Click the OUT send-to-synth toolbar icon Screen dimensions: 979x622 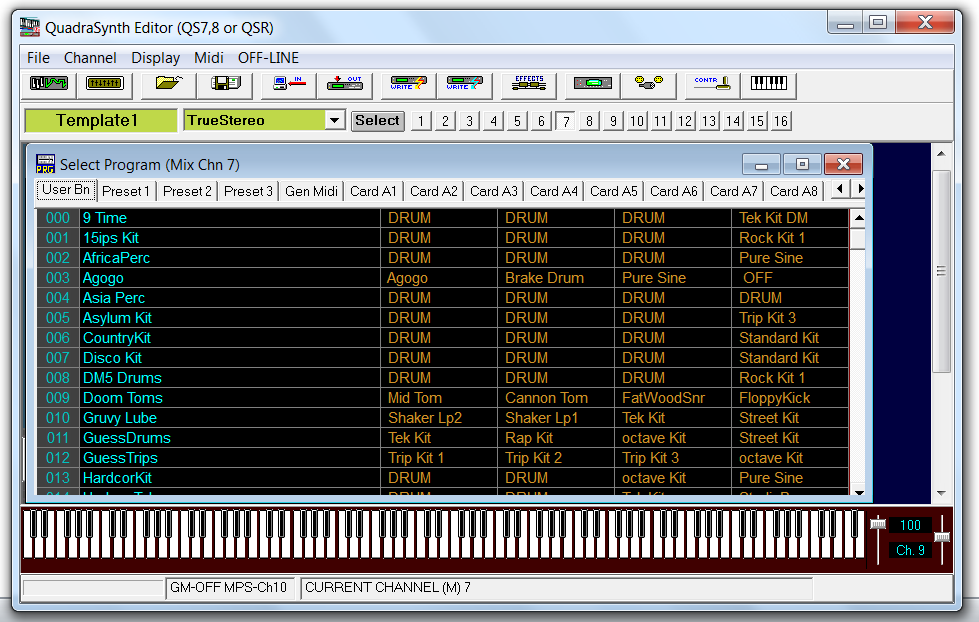(x=344, y=85)
